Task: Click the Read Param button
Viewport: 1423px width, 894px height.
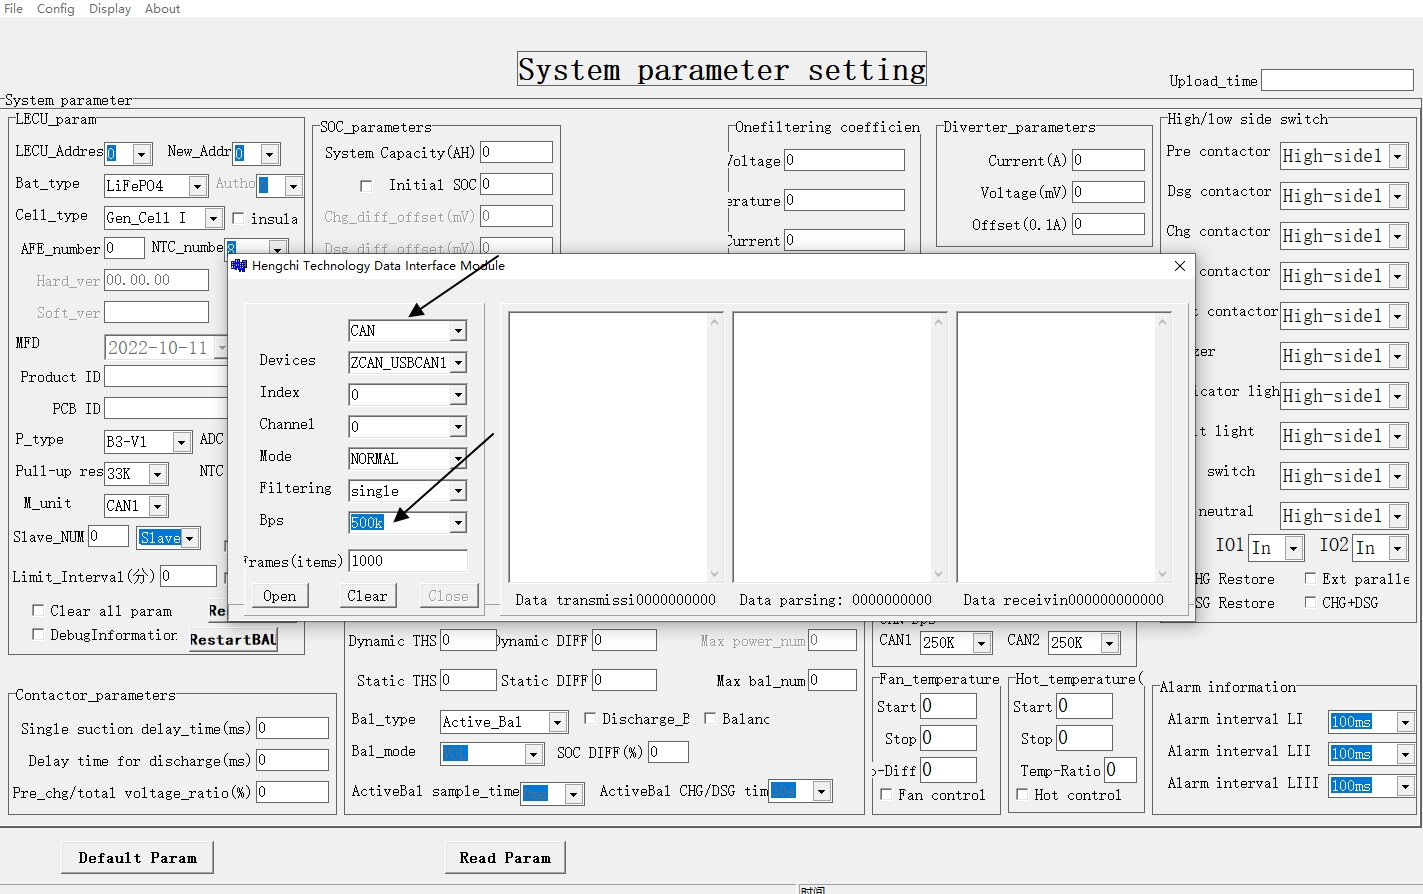Action: point(505,858)
